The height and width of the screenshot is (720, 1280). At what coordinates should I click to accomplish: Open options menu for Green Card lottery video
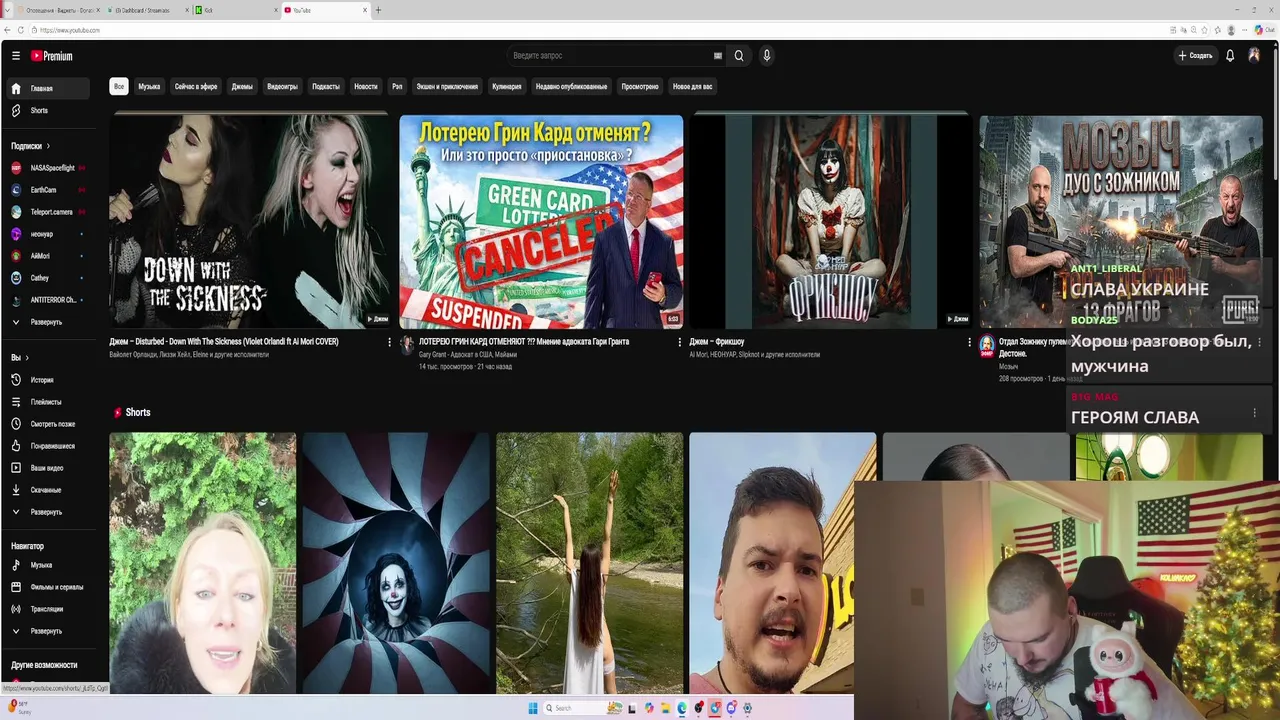click(x=679, y=342)
